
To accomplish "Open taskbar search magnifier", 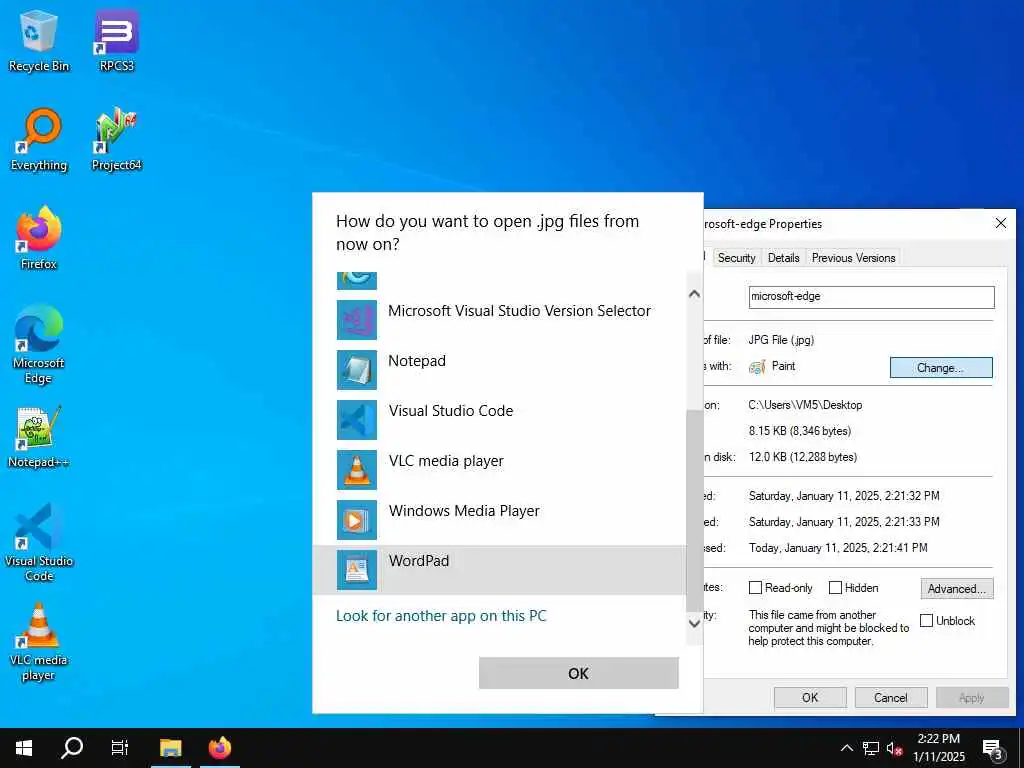I will click(x=72, y=748).
